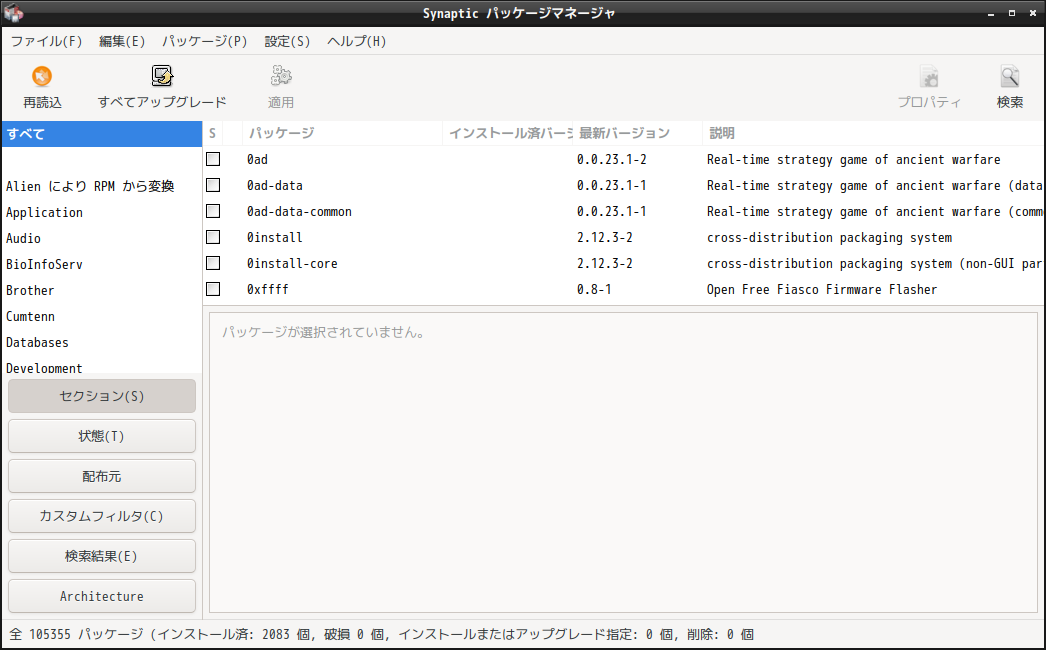This screenshot has height=650, width=1046.
Task: Click version 0.8-1 of 0xffff
Action: 594,290
